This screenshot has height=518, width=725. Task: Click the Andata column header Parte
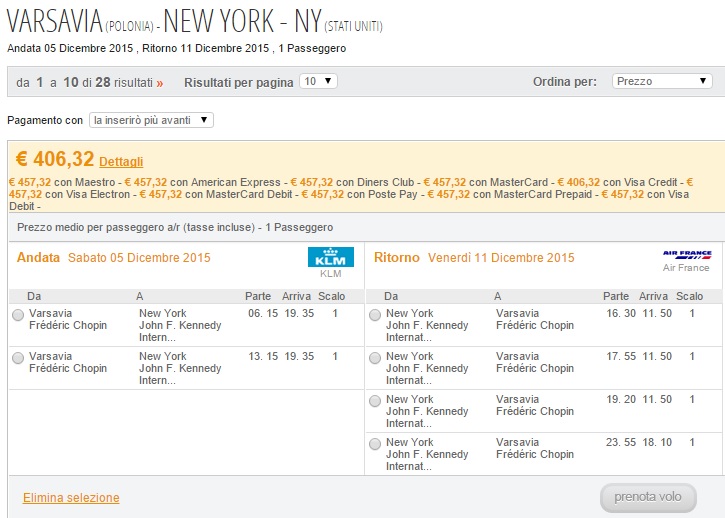tap(258, 296)
